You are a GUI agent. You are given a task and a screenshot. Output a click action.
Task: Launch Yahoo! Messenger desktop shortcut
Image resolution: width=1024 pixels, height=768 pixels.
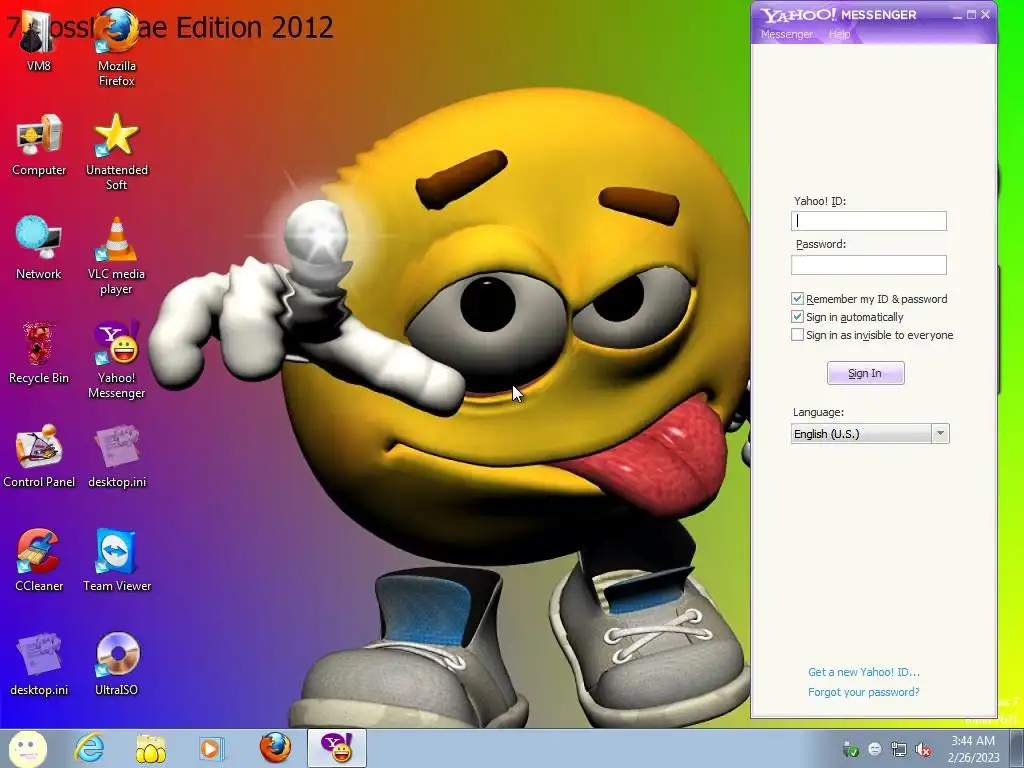(116, 359)
